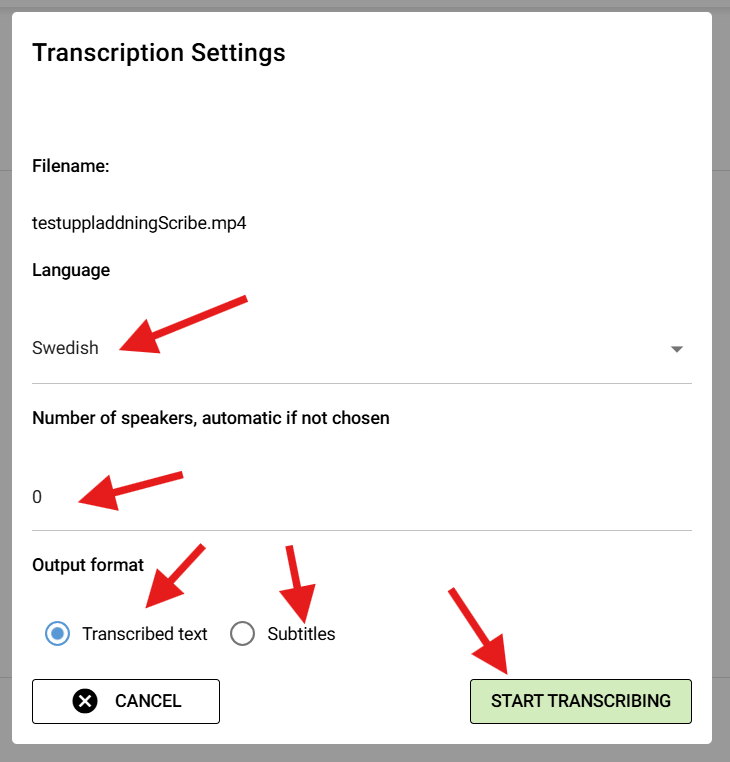Click the filename testuppladdningScribe.mp4 text
Image resolution: width=730 pixels, height=762 pixels.
(x=139, y=223)
